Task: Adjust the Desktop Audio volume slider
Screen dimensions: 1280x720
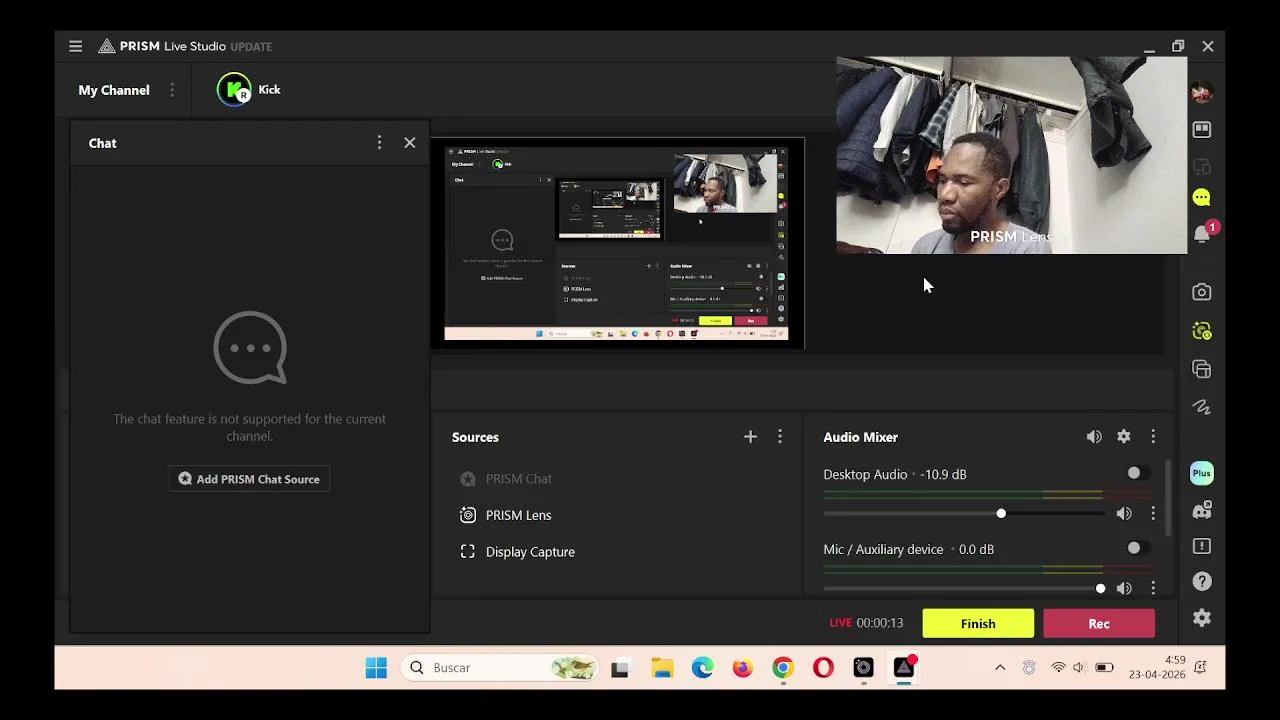Action: coord(962,514)
